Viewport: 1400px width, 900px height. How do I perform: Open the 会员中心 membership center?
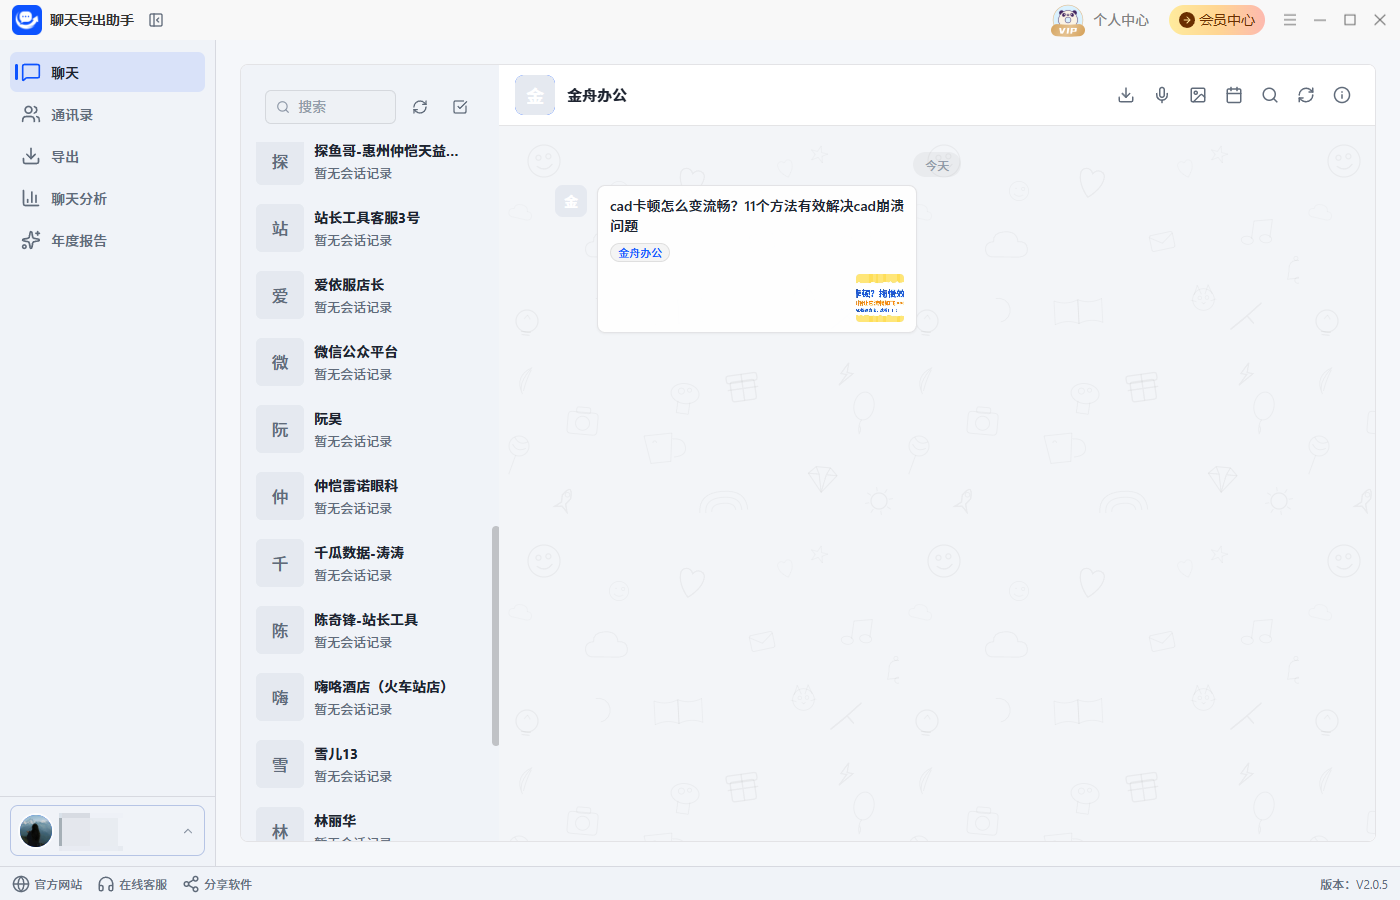(1217, 20)
